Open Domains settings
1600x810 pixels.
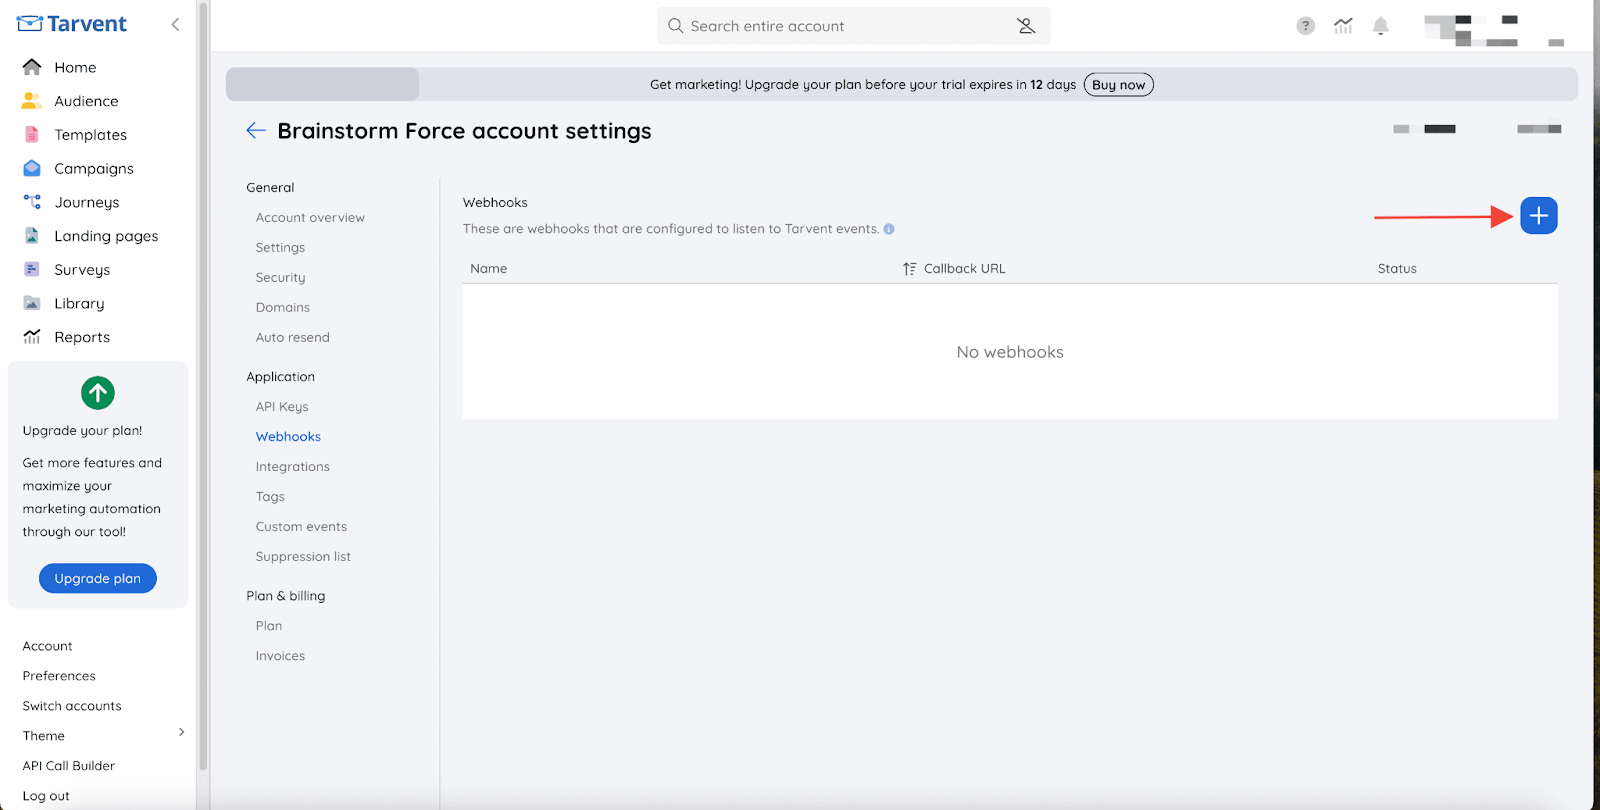[x=283, y=307]
